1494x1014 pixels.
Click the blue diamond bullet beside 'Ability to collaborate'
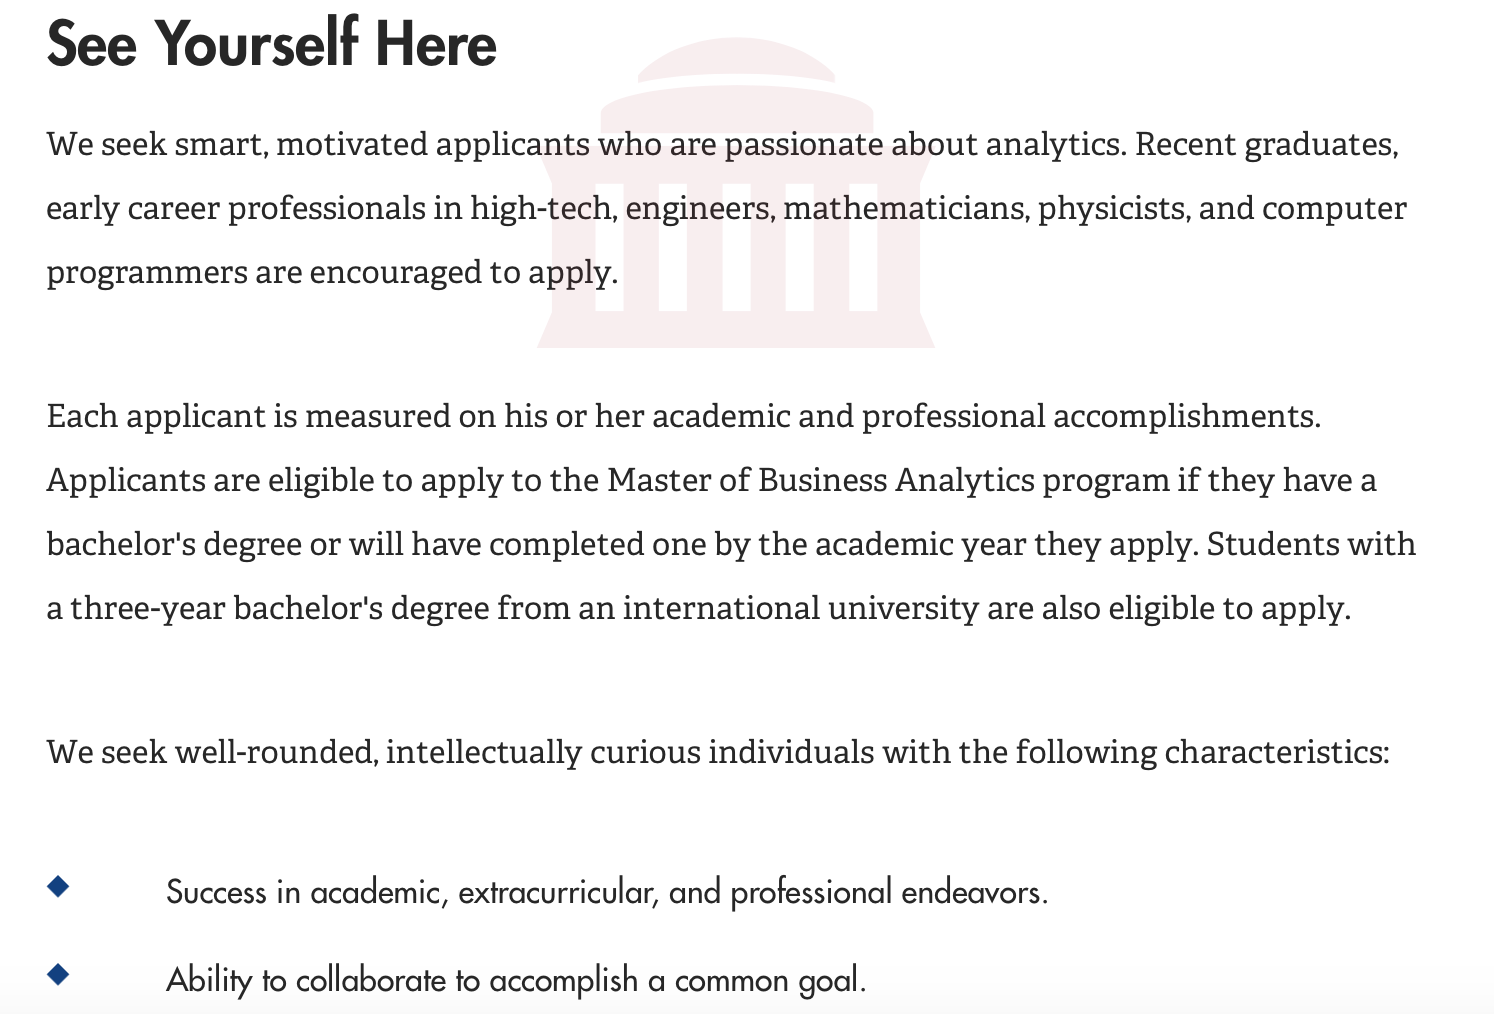58,974
